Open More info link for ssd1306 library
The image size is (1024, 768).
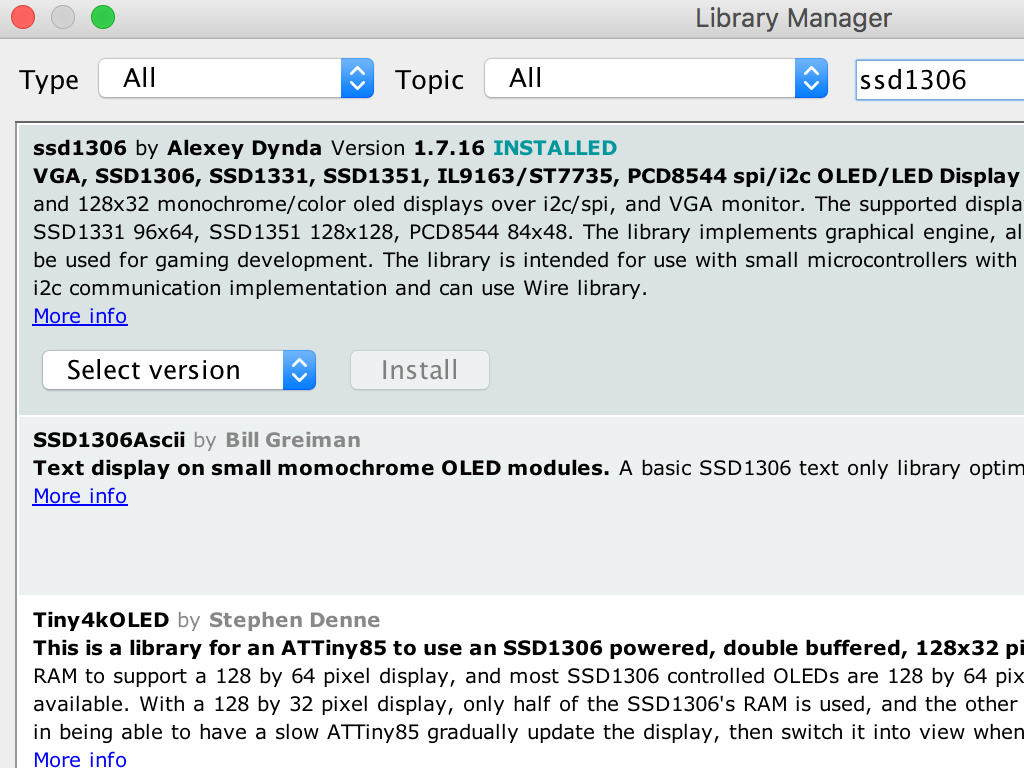[80, 316]
